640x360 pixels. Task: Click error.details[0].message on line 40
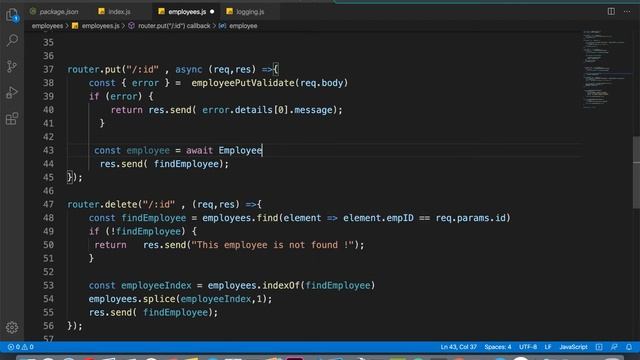pyautogui.click(x=267, y=110)
